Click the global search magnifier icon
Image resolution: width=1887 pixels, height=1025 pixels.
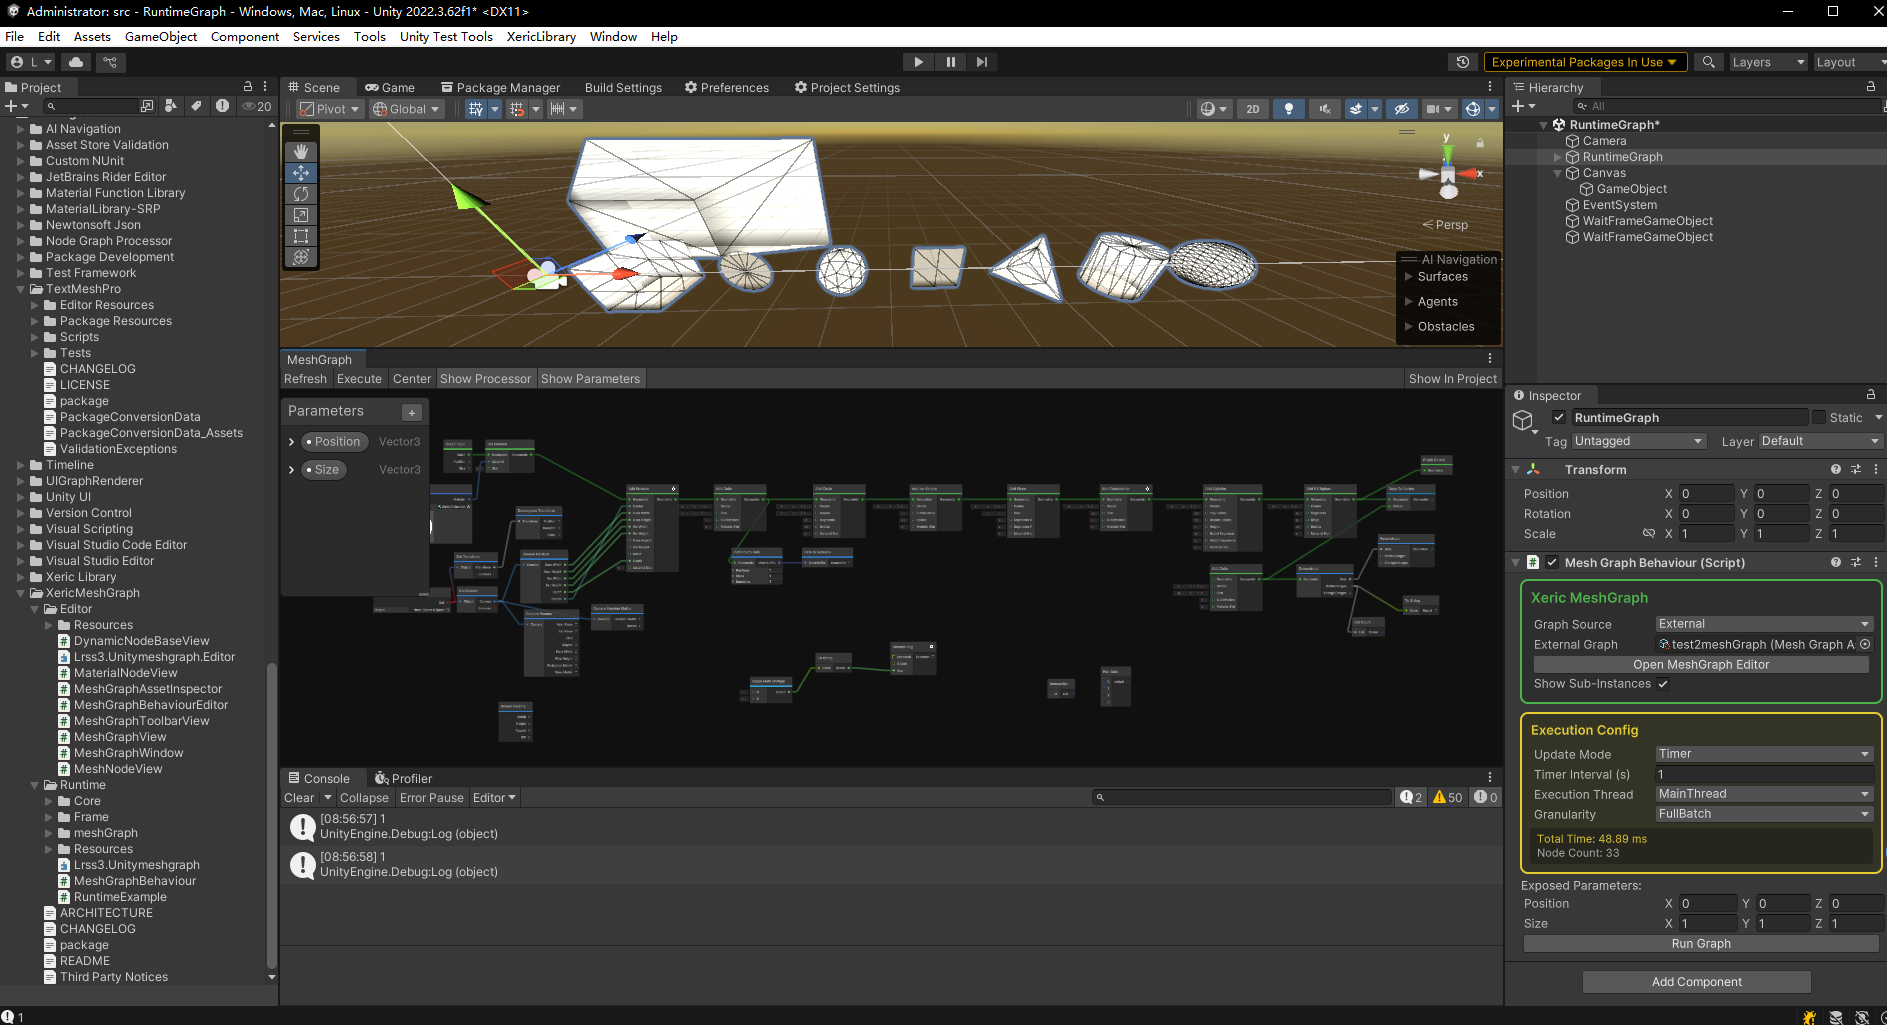(x=1709, y=62)
